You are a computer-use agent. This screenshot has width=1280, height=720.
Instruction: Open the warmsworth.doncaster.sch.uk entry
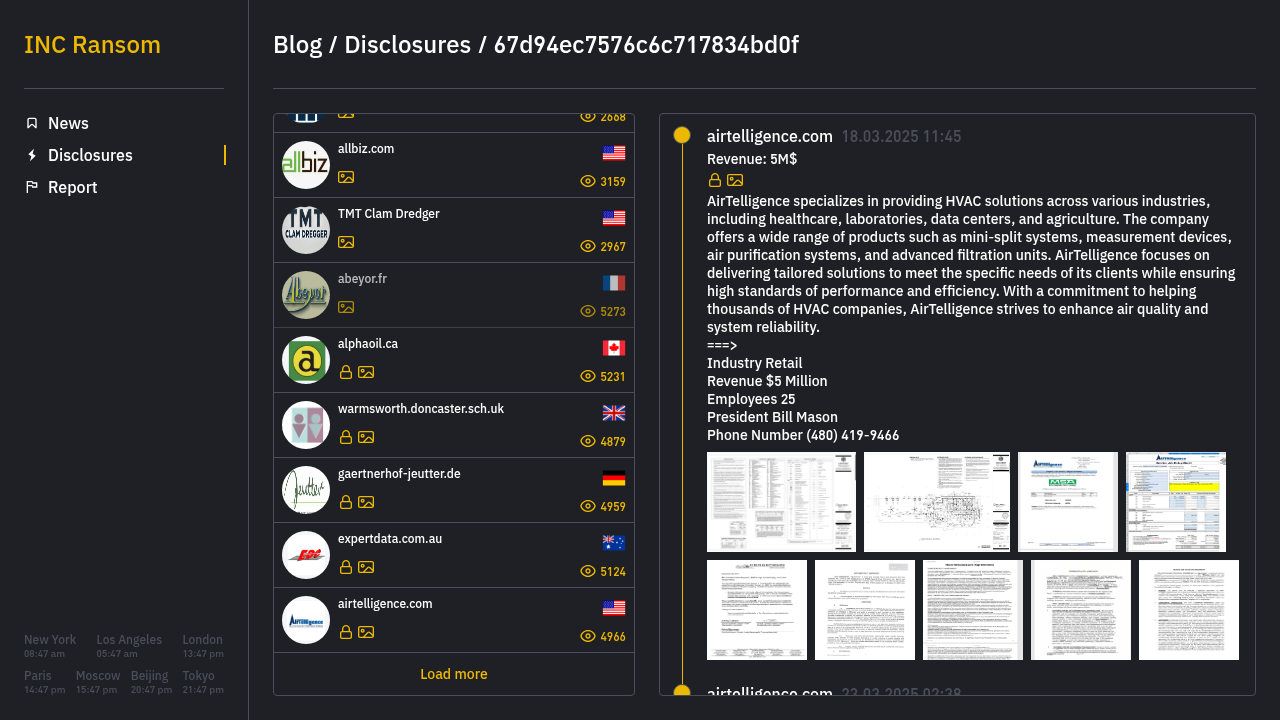[x=454, y=425]
